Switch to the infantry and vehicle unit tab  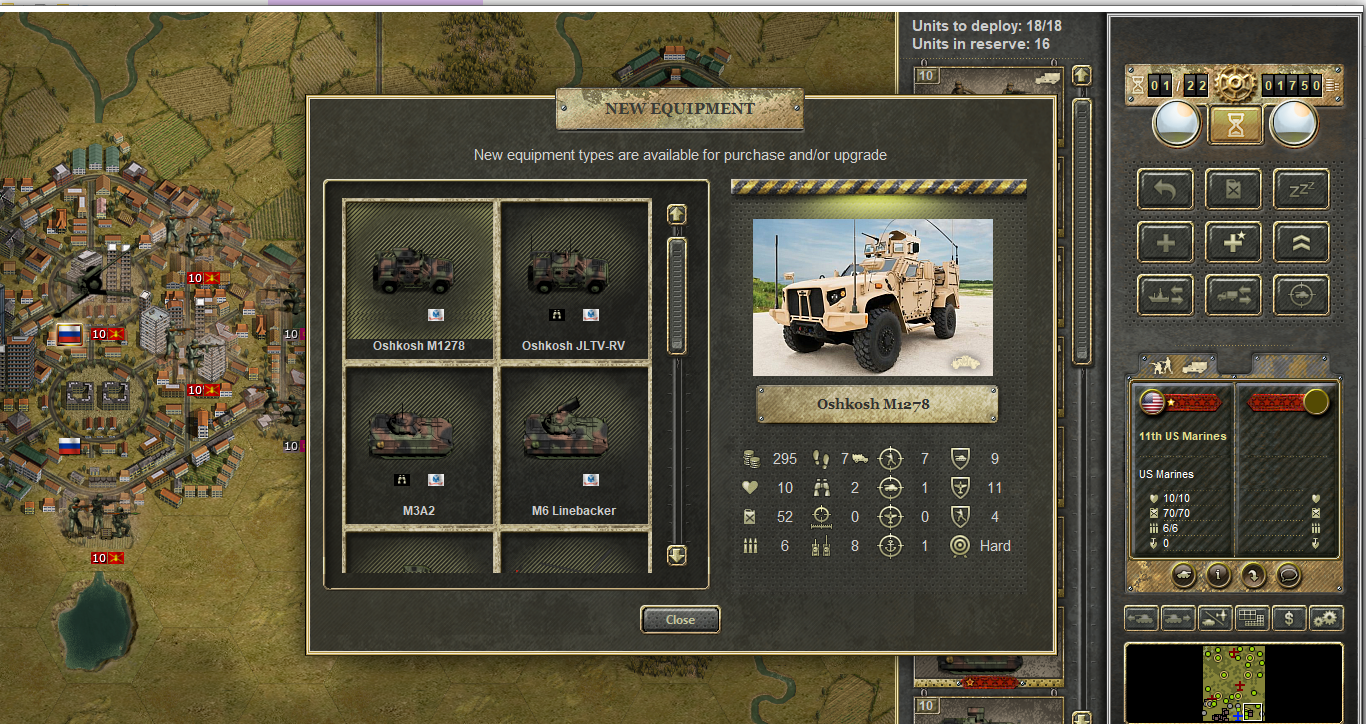[x=1177, y=365]
